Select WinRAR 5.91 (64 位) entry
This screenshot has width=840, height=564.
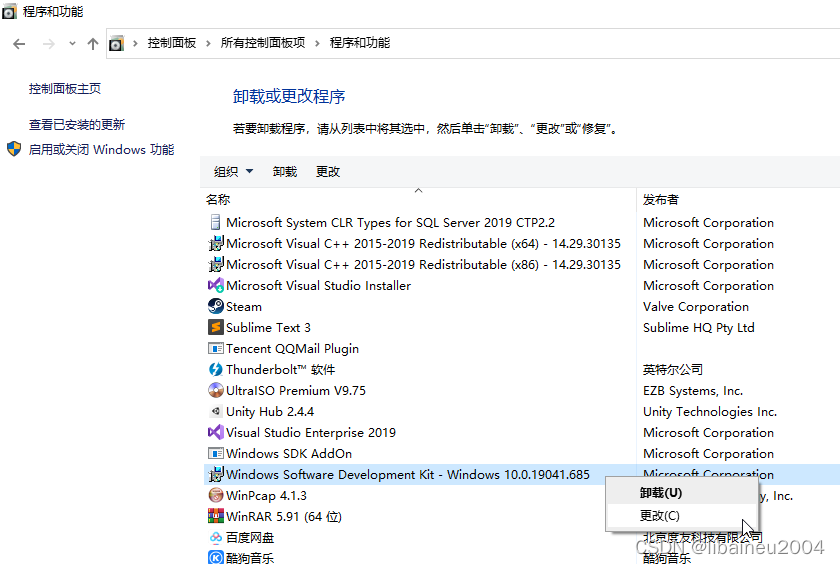[x=284, y=517]
